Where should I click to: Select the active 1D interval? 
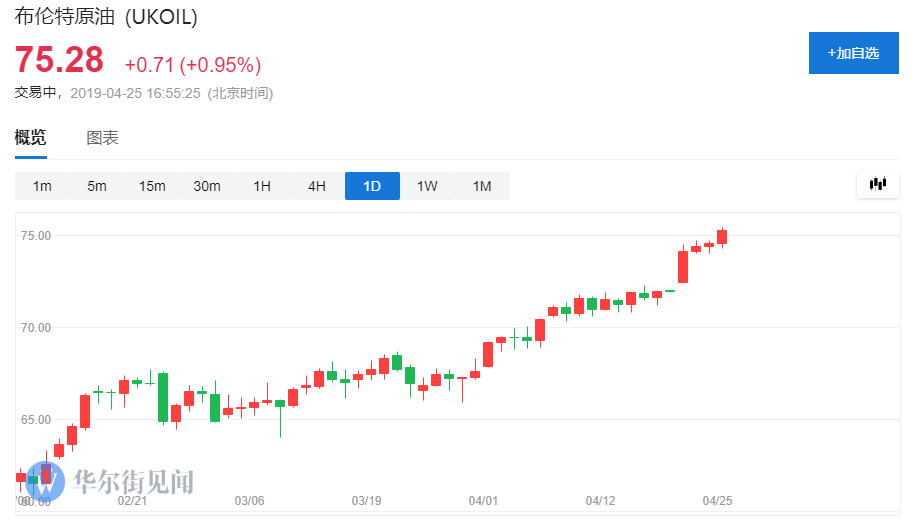pyautogui.click(x=372, y=186)
